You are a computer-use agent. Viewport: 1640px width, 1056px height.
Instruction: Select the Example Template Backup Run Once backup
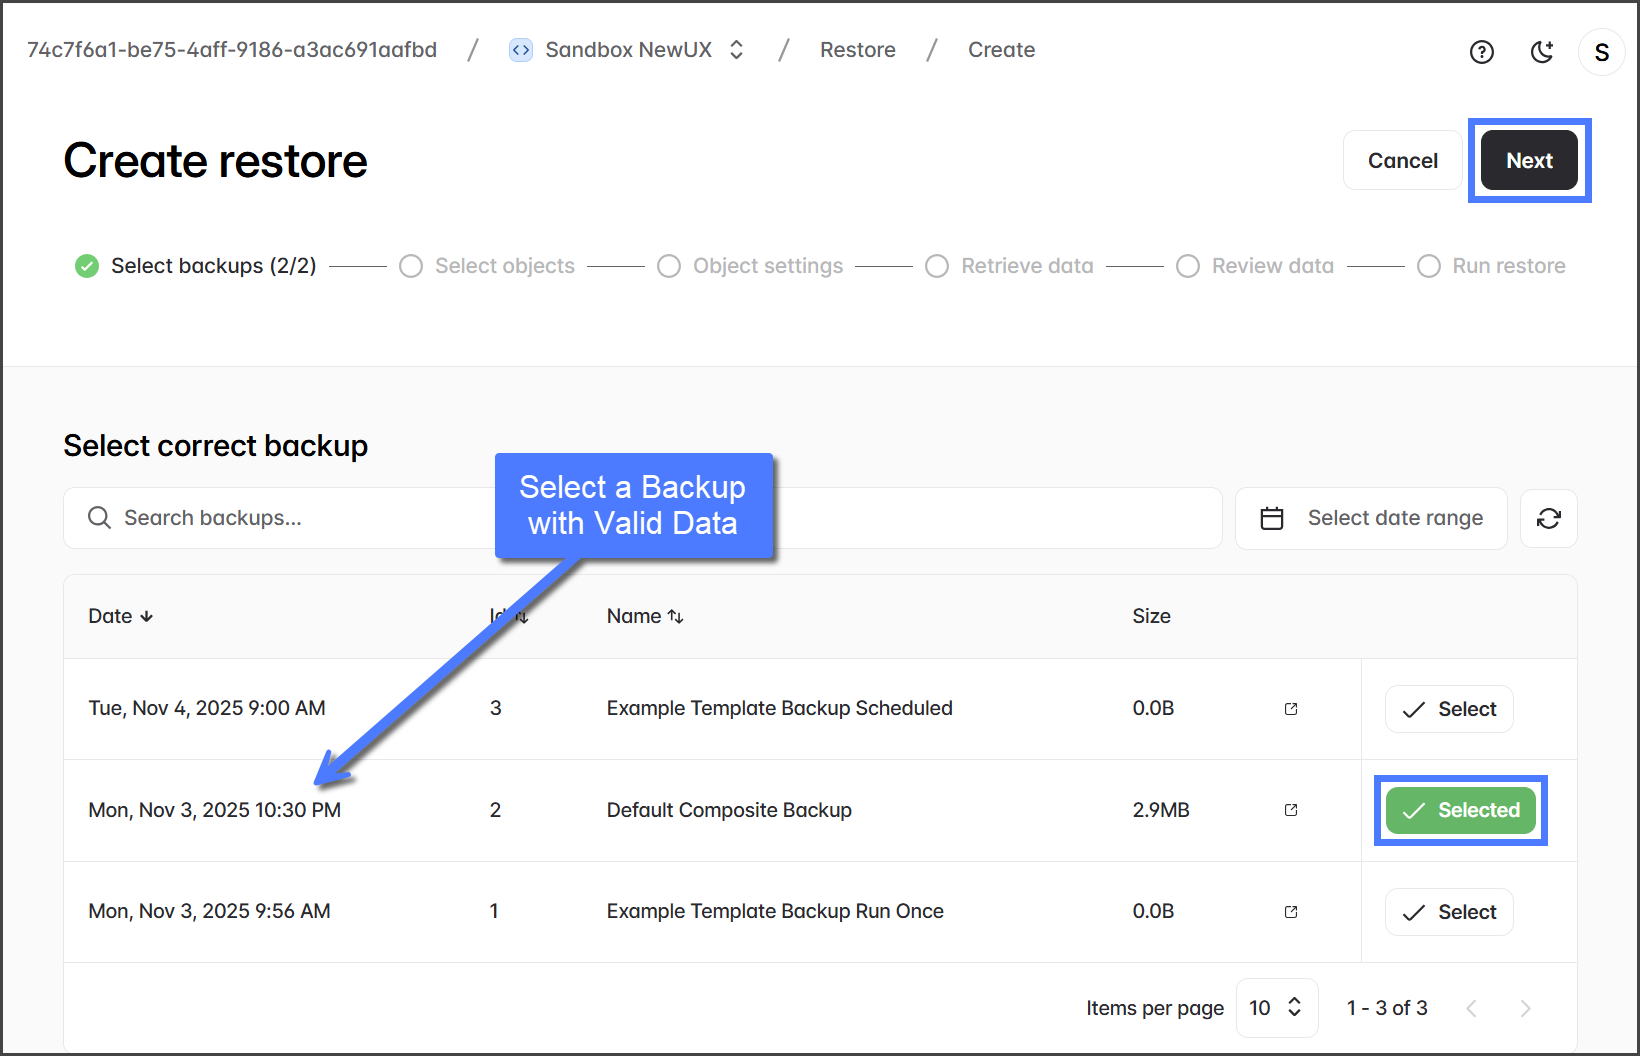(1448, 912)
